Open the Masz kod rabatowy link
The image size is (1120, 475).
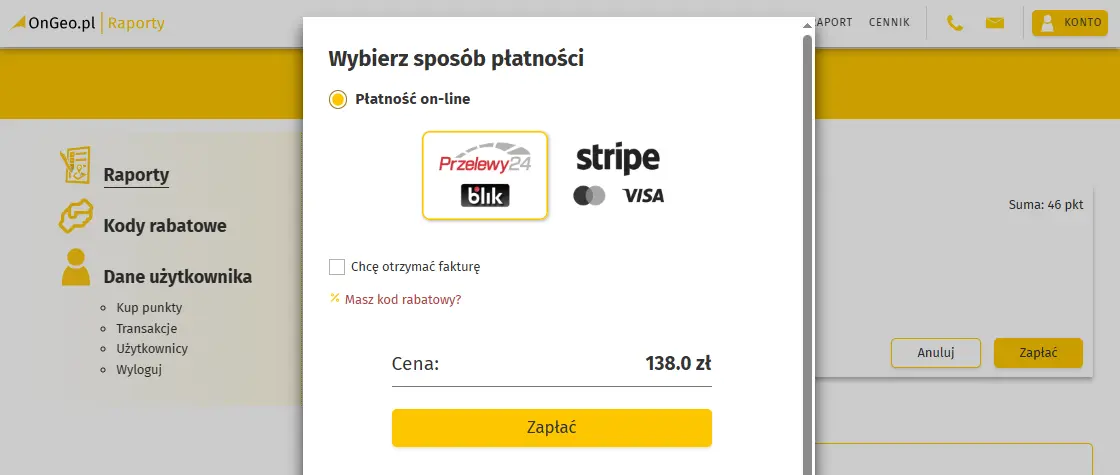tap(402, 299)
